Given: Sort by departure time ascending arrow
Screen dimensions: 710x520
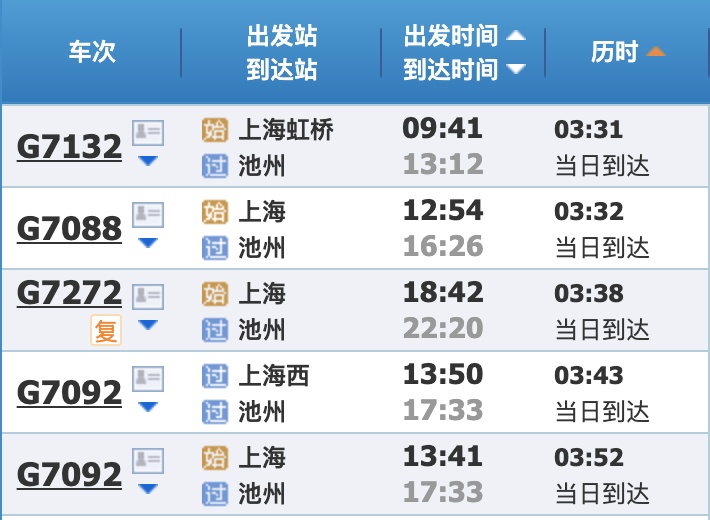Looking at the screenshot, I should (x=516, y=35).
